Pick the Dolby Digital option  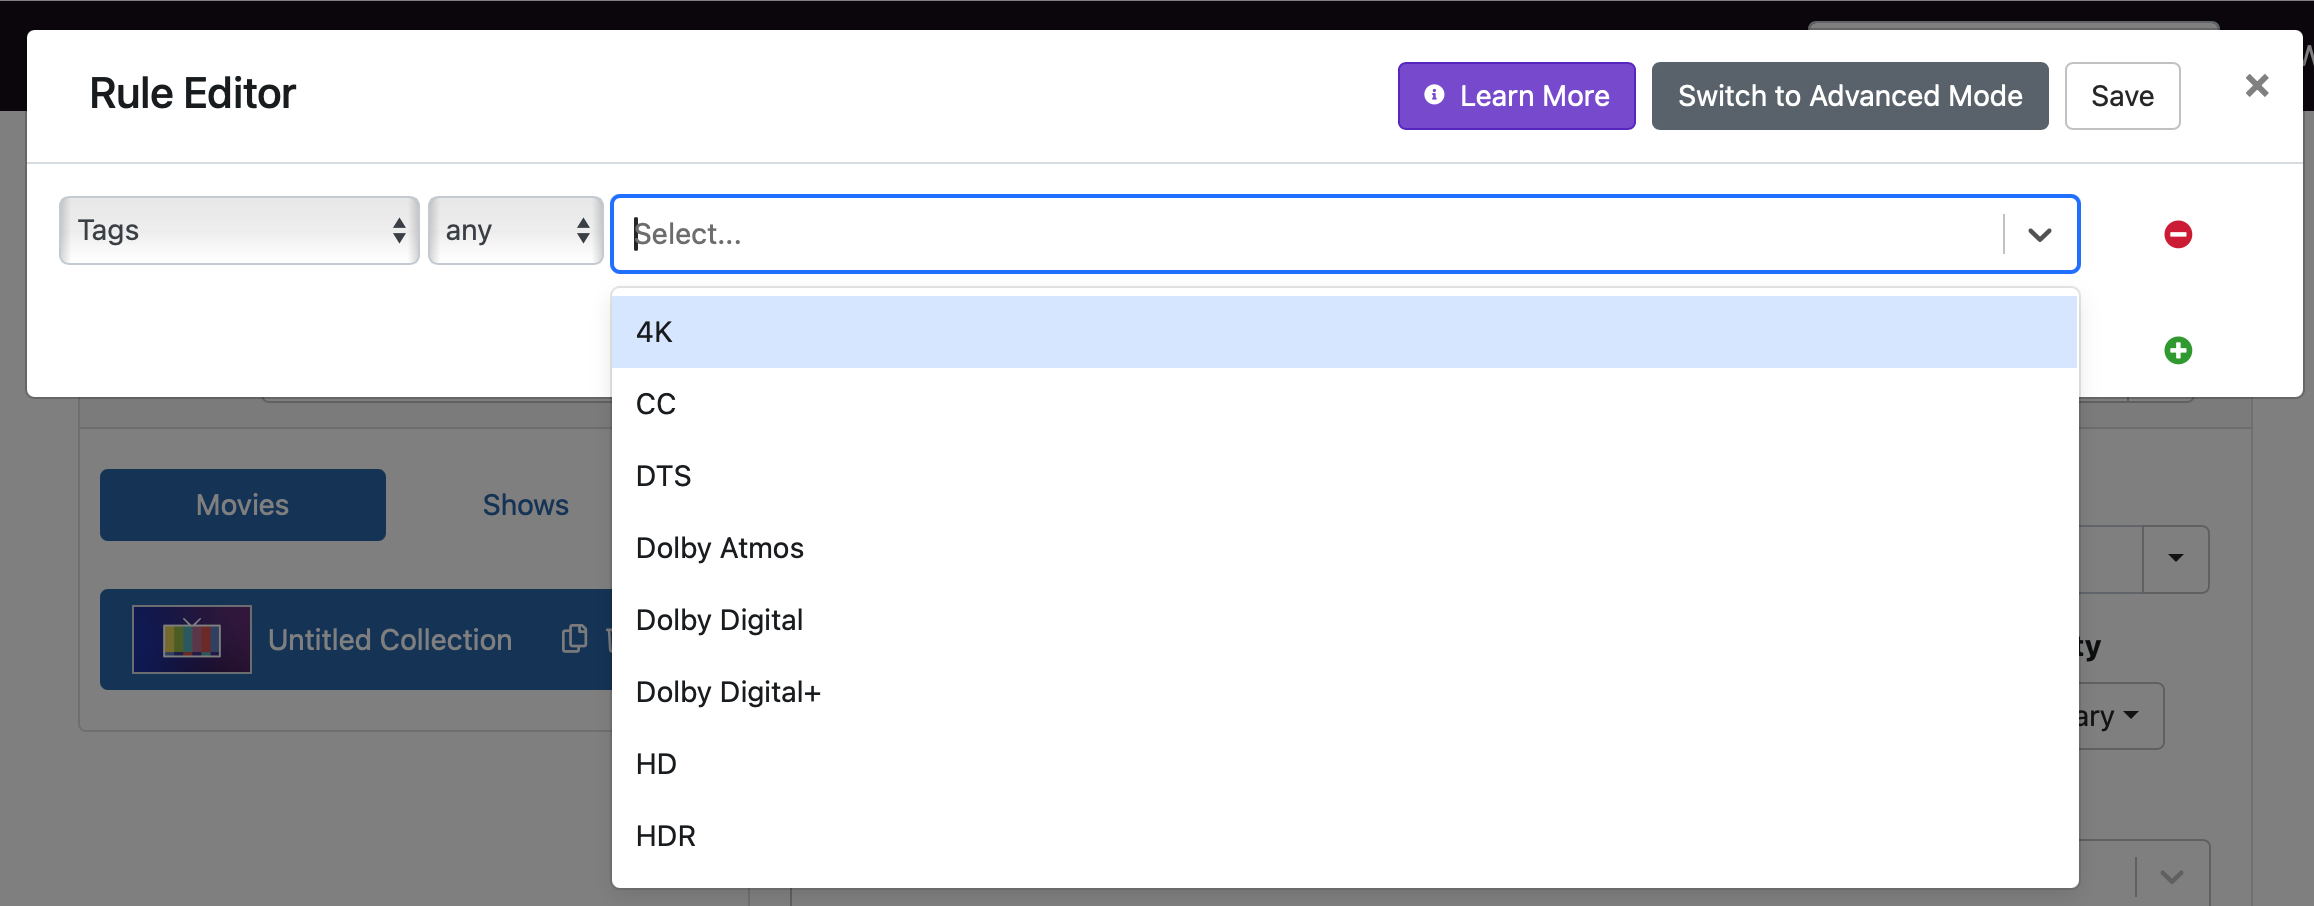click(x=720, y=620)
